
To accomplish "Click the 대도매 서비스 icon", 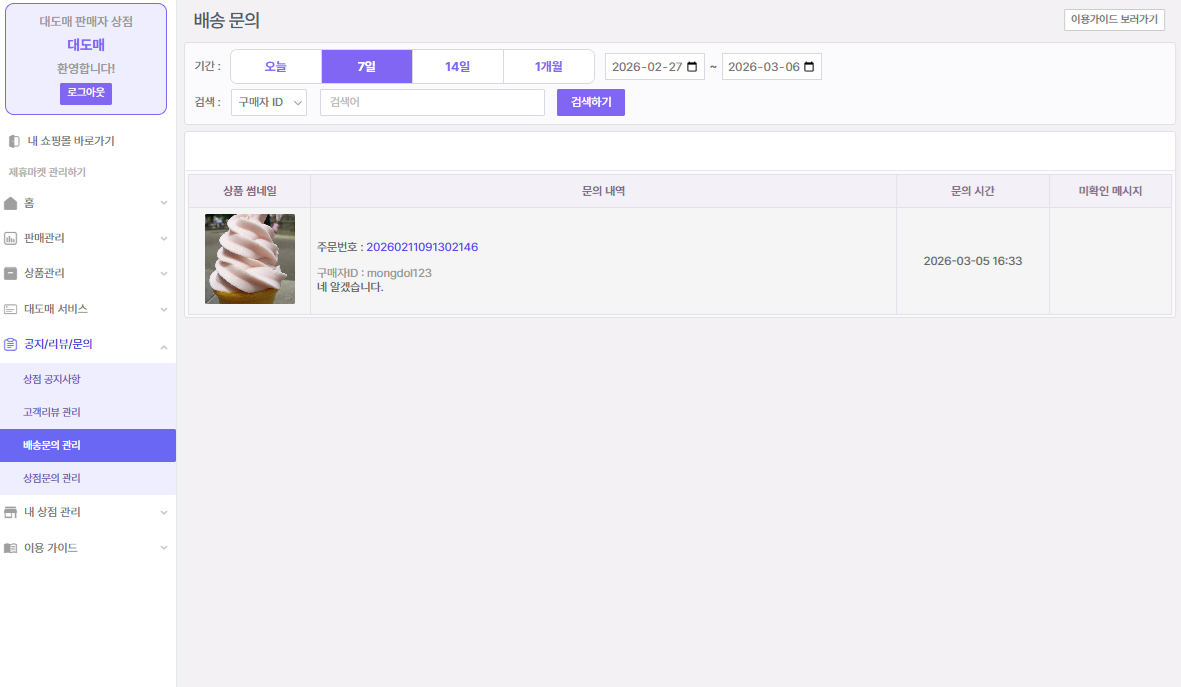I will pos(11,309).
